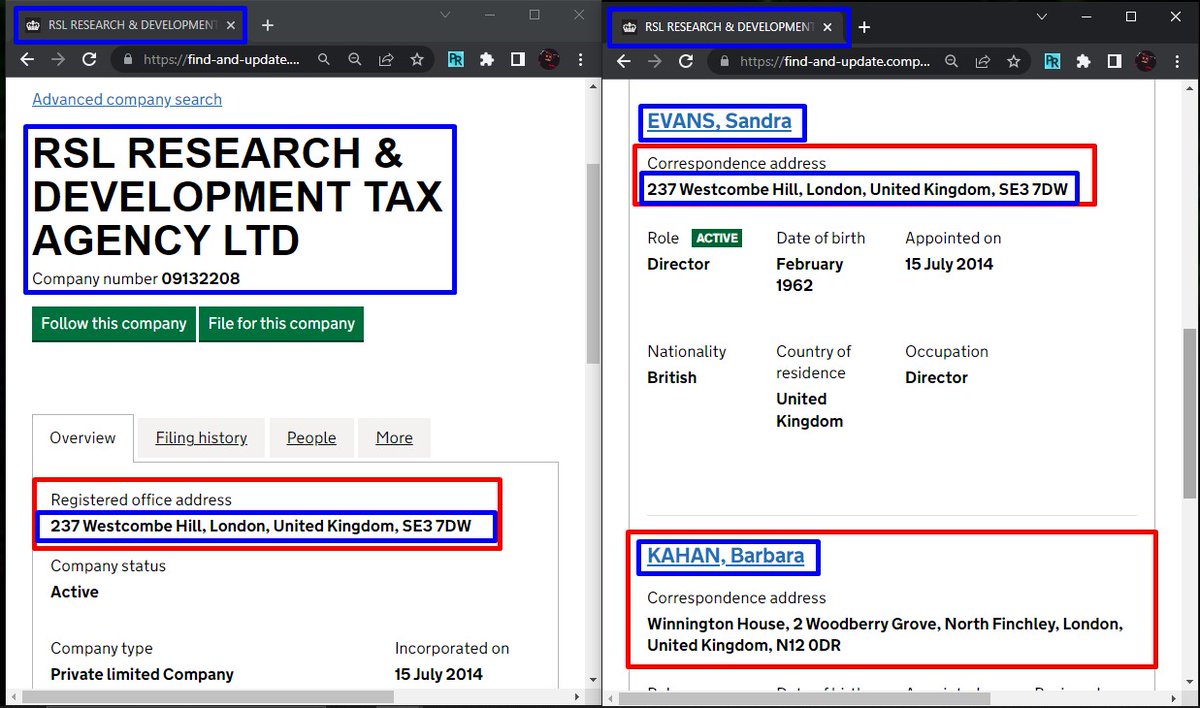Click the company number 09132208
This screenshot has height=708, width=1200.
[x=200, y=278]
